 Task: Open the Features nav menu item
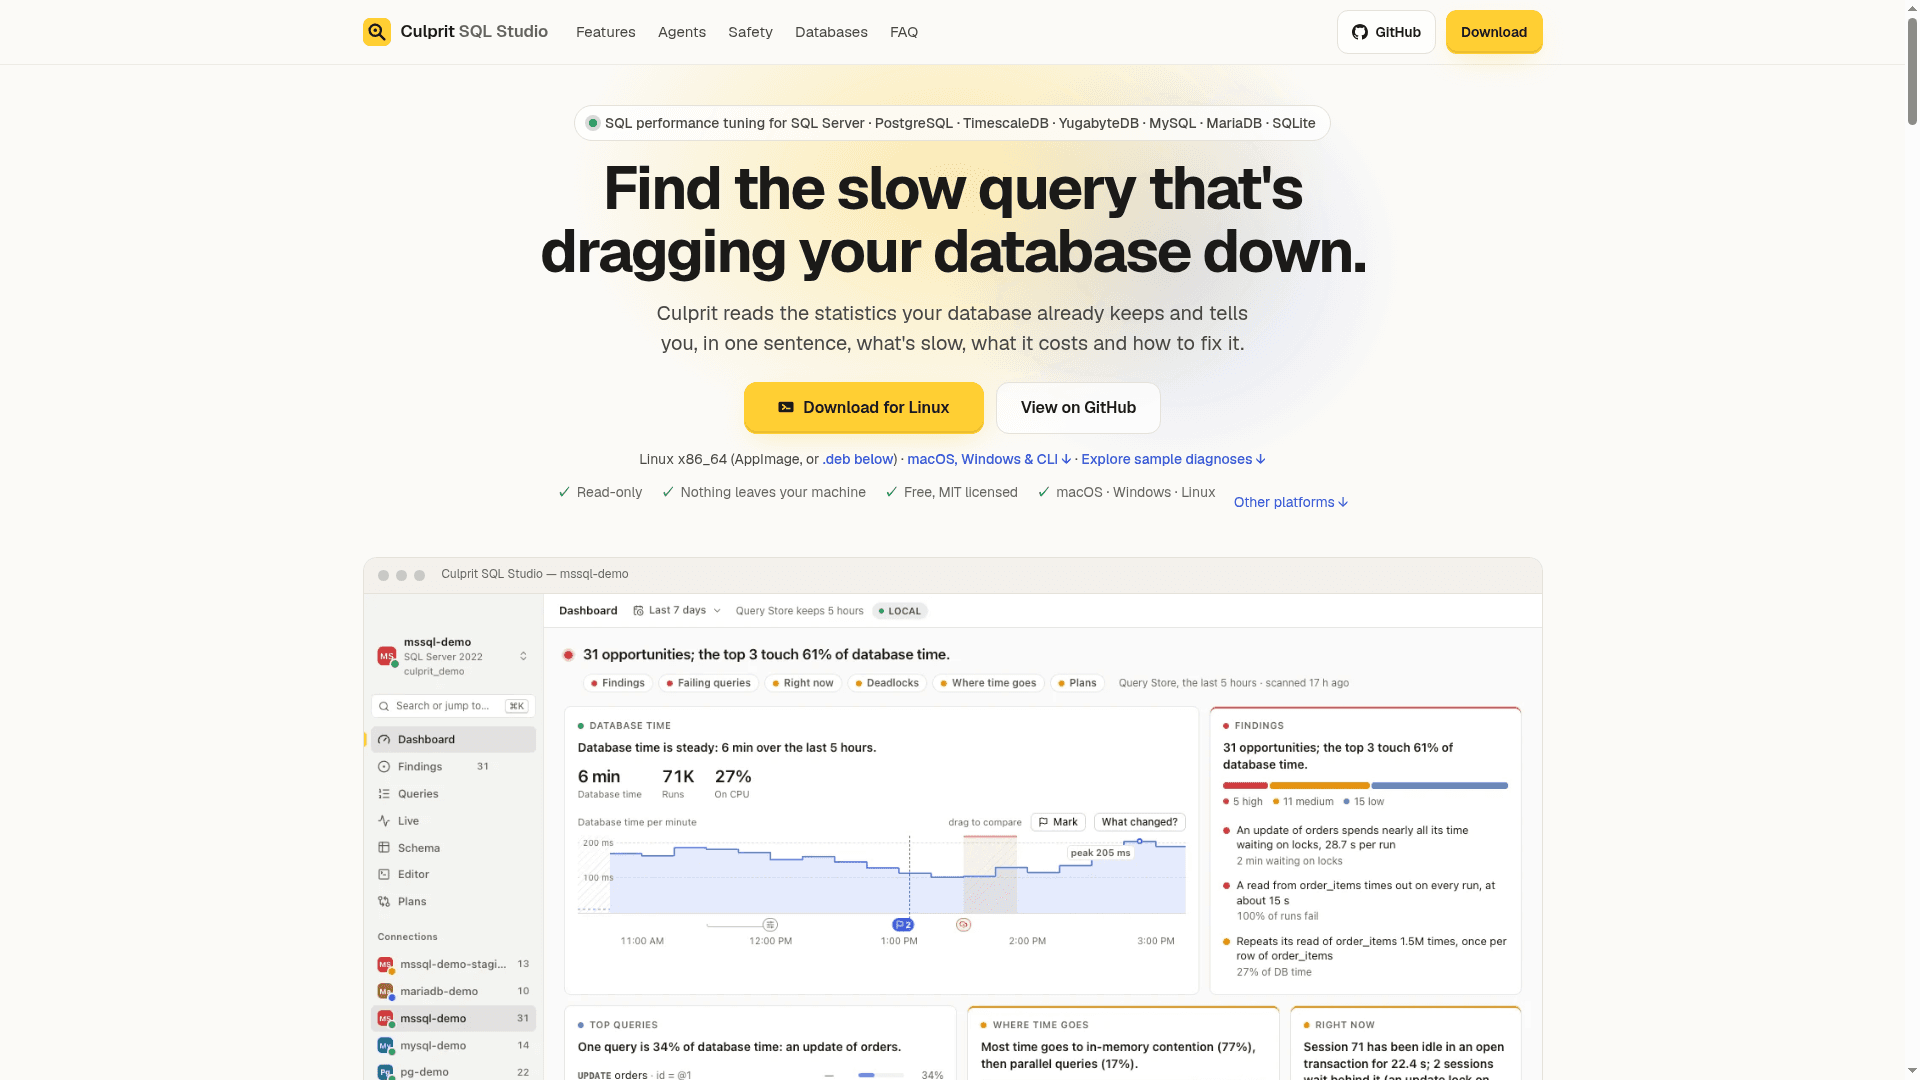coord(605,32)
